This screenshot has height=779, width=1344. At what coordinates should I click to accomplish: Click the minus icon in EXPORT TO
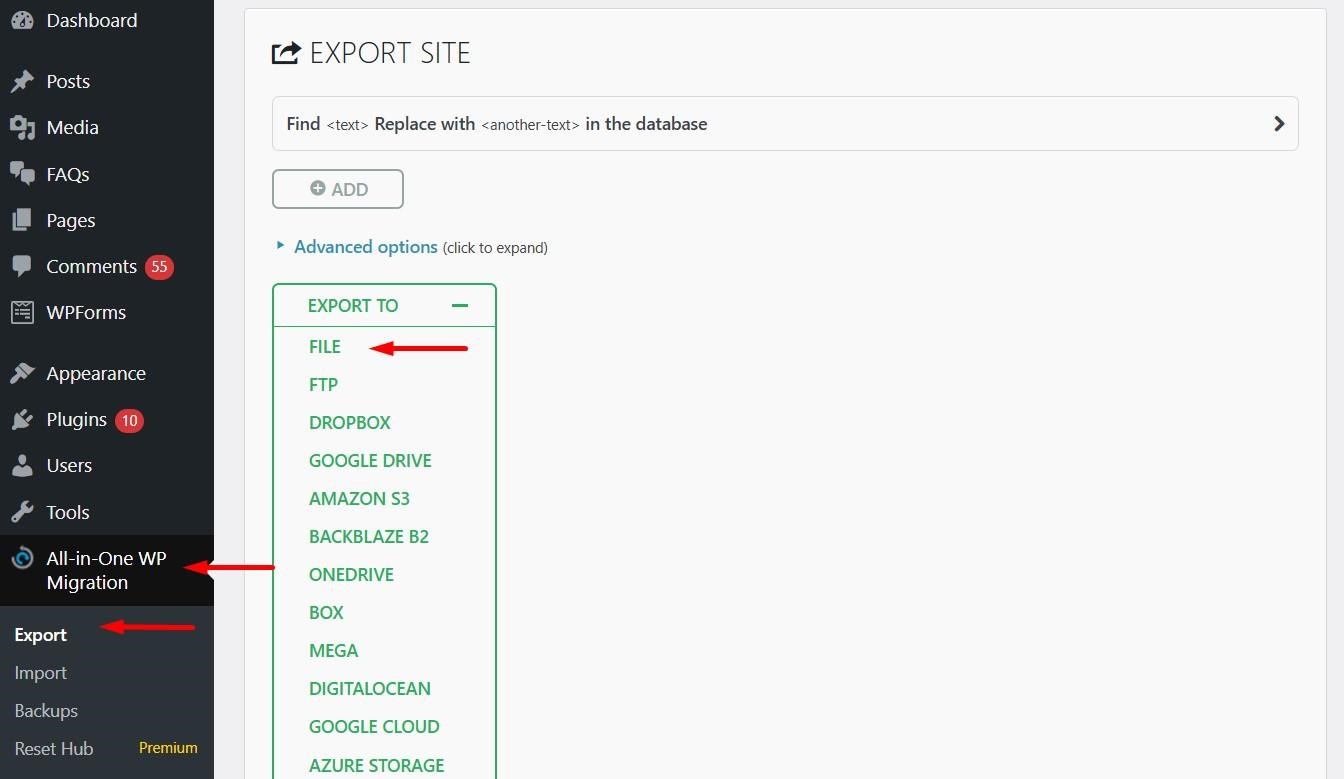(460, 305)
